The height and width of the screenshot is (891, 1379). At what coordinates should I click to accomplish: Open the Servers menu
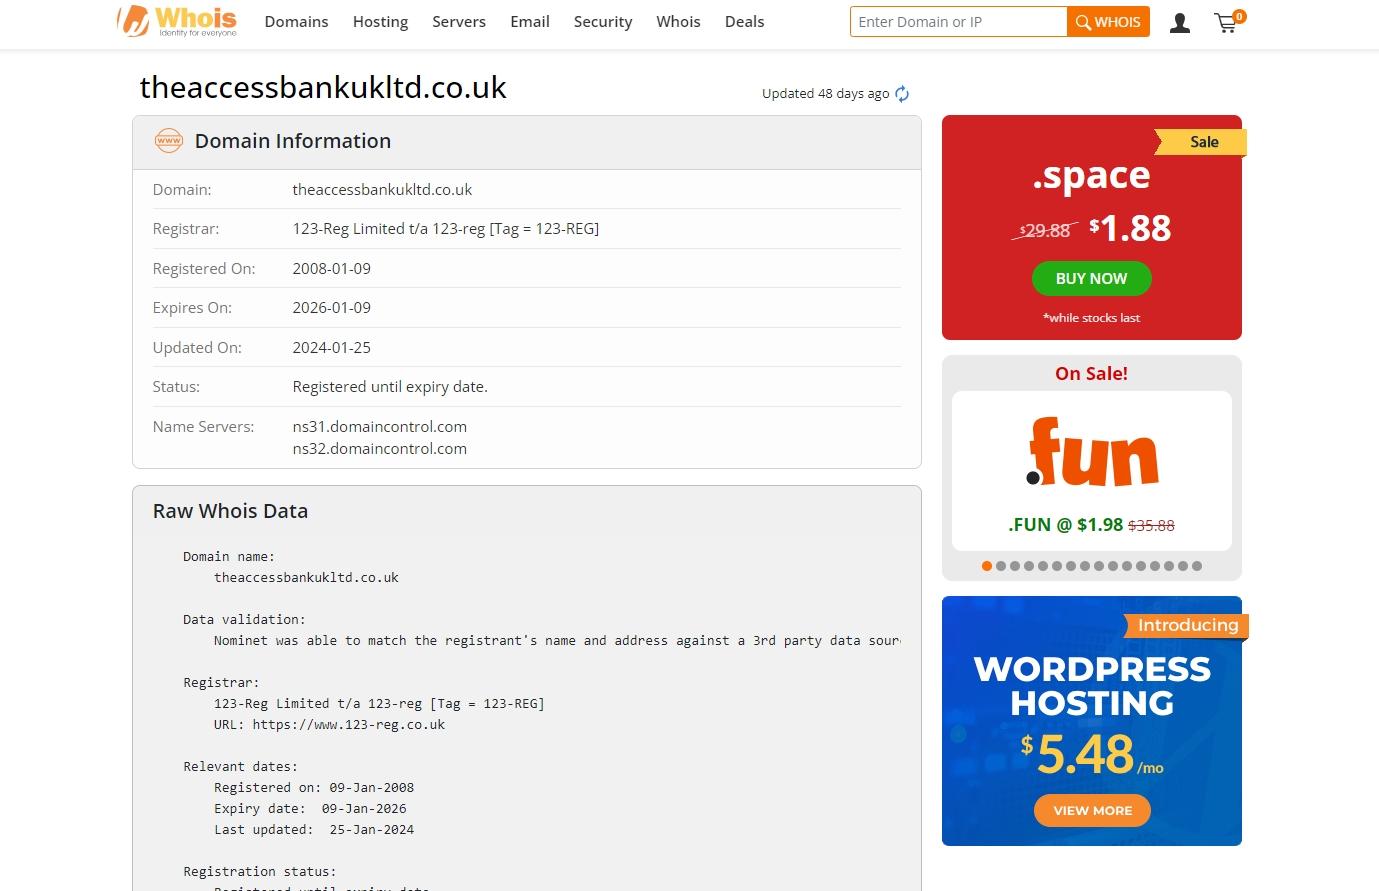pos(459,22)
